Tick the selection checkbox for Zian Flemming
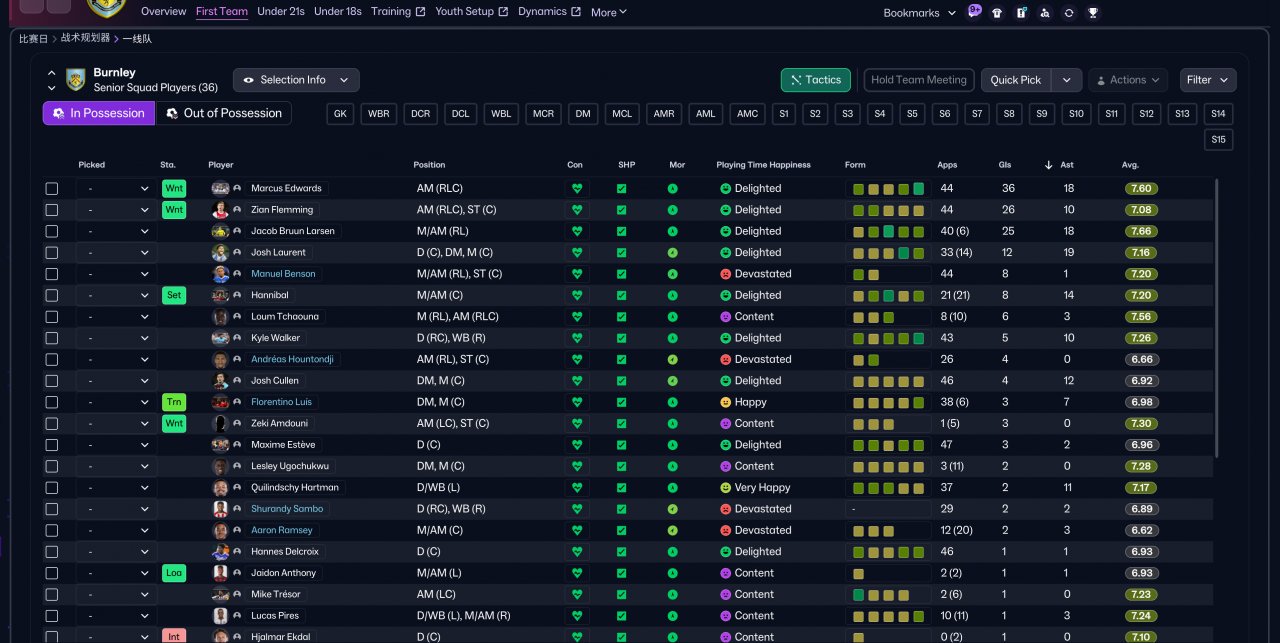Screen dimensions: 1280x643 pos(52,210)
